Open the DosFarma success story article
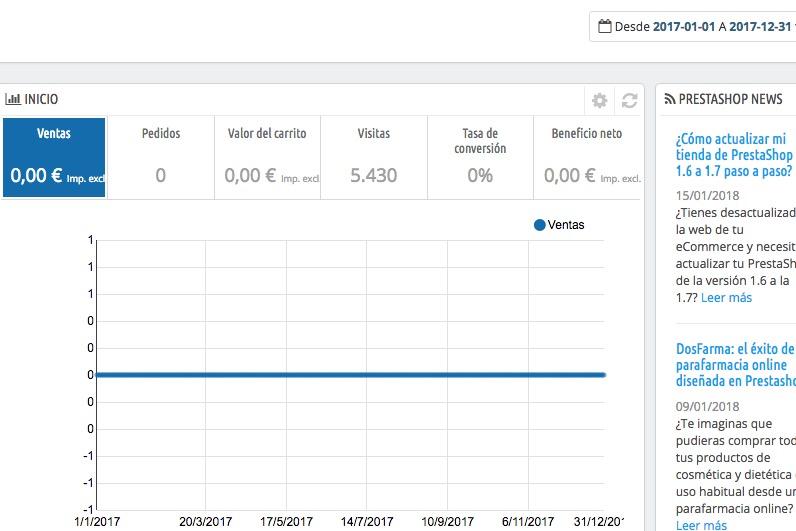Viewport: 796px width, 531px height. click(x=734, y=364)
